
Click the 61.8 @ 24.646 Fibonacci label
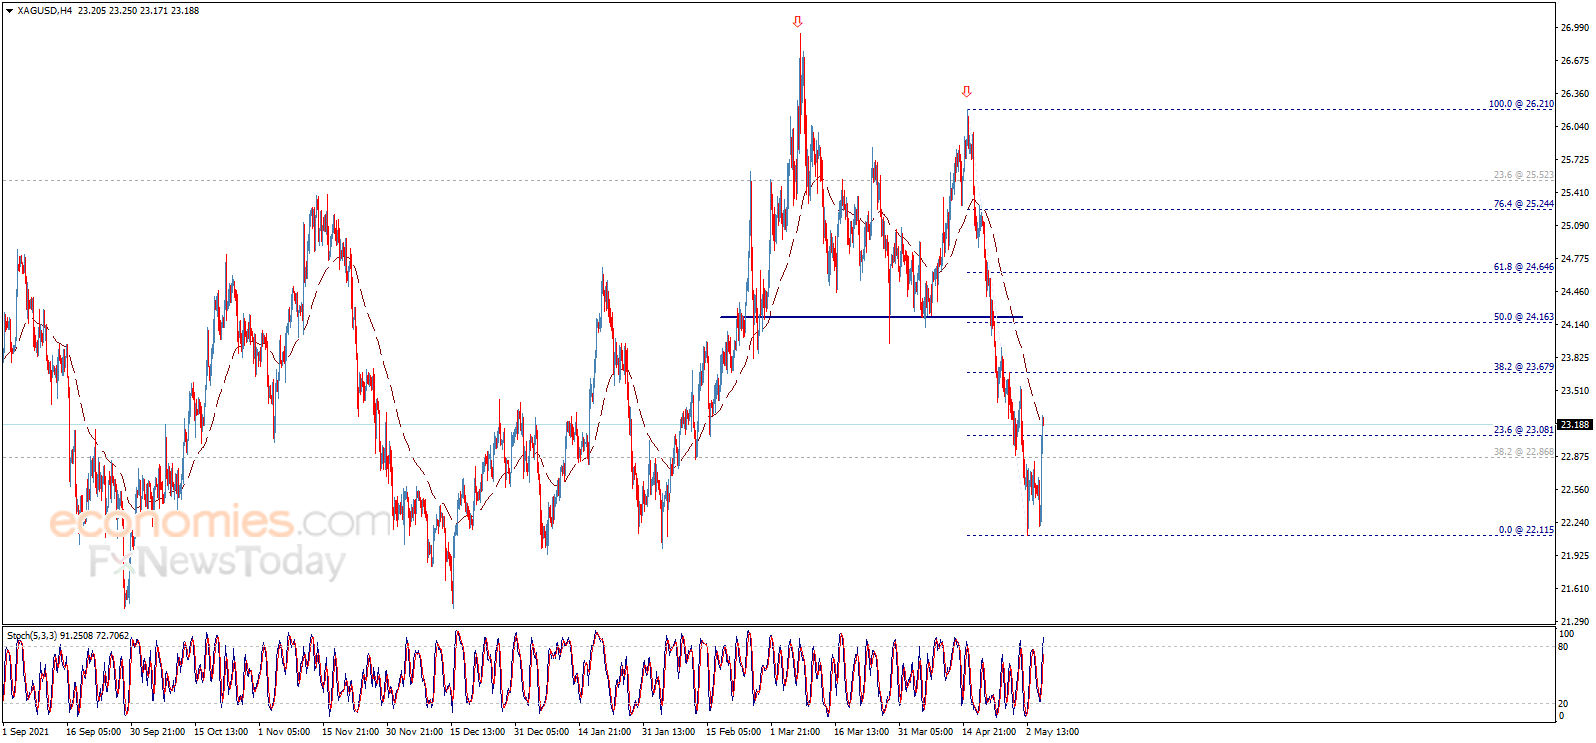1523,267
